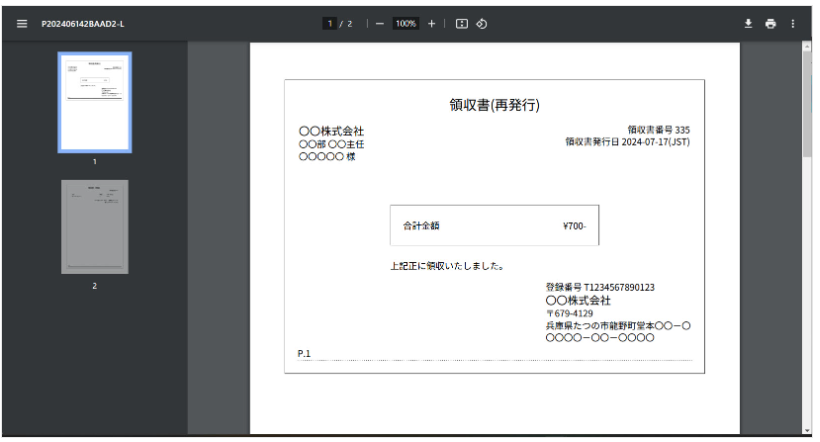Select the page 2 thumbnail

tap(94, 226)
